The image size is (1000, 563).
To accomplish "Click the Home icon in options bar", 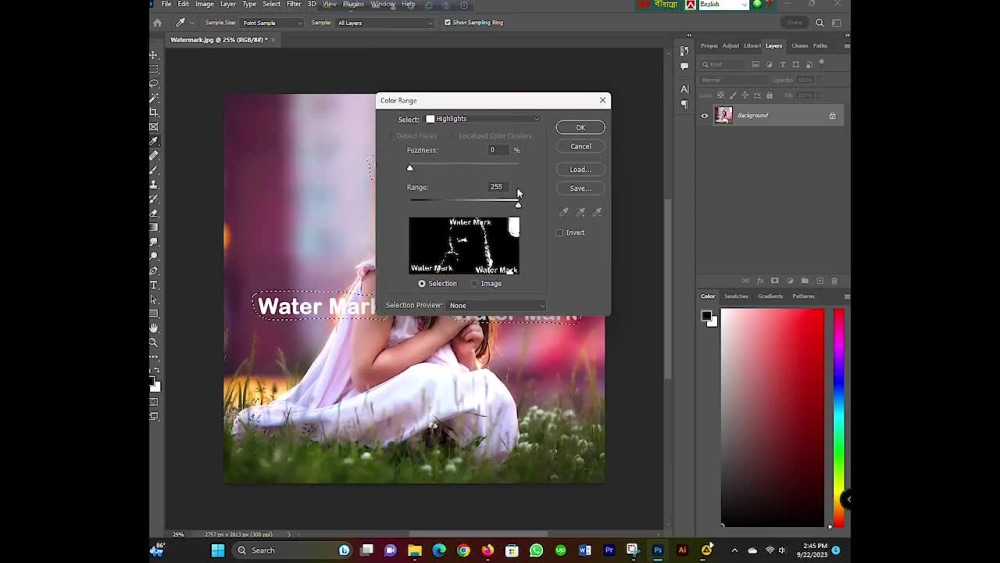I will 158,22.
